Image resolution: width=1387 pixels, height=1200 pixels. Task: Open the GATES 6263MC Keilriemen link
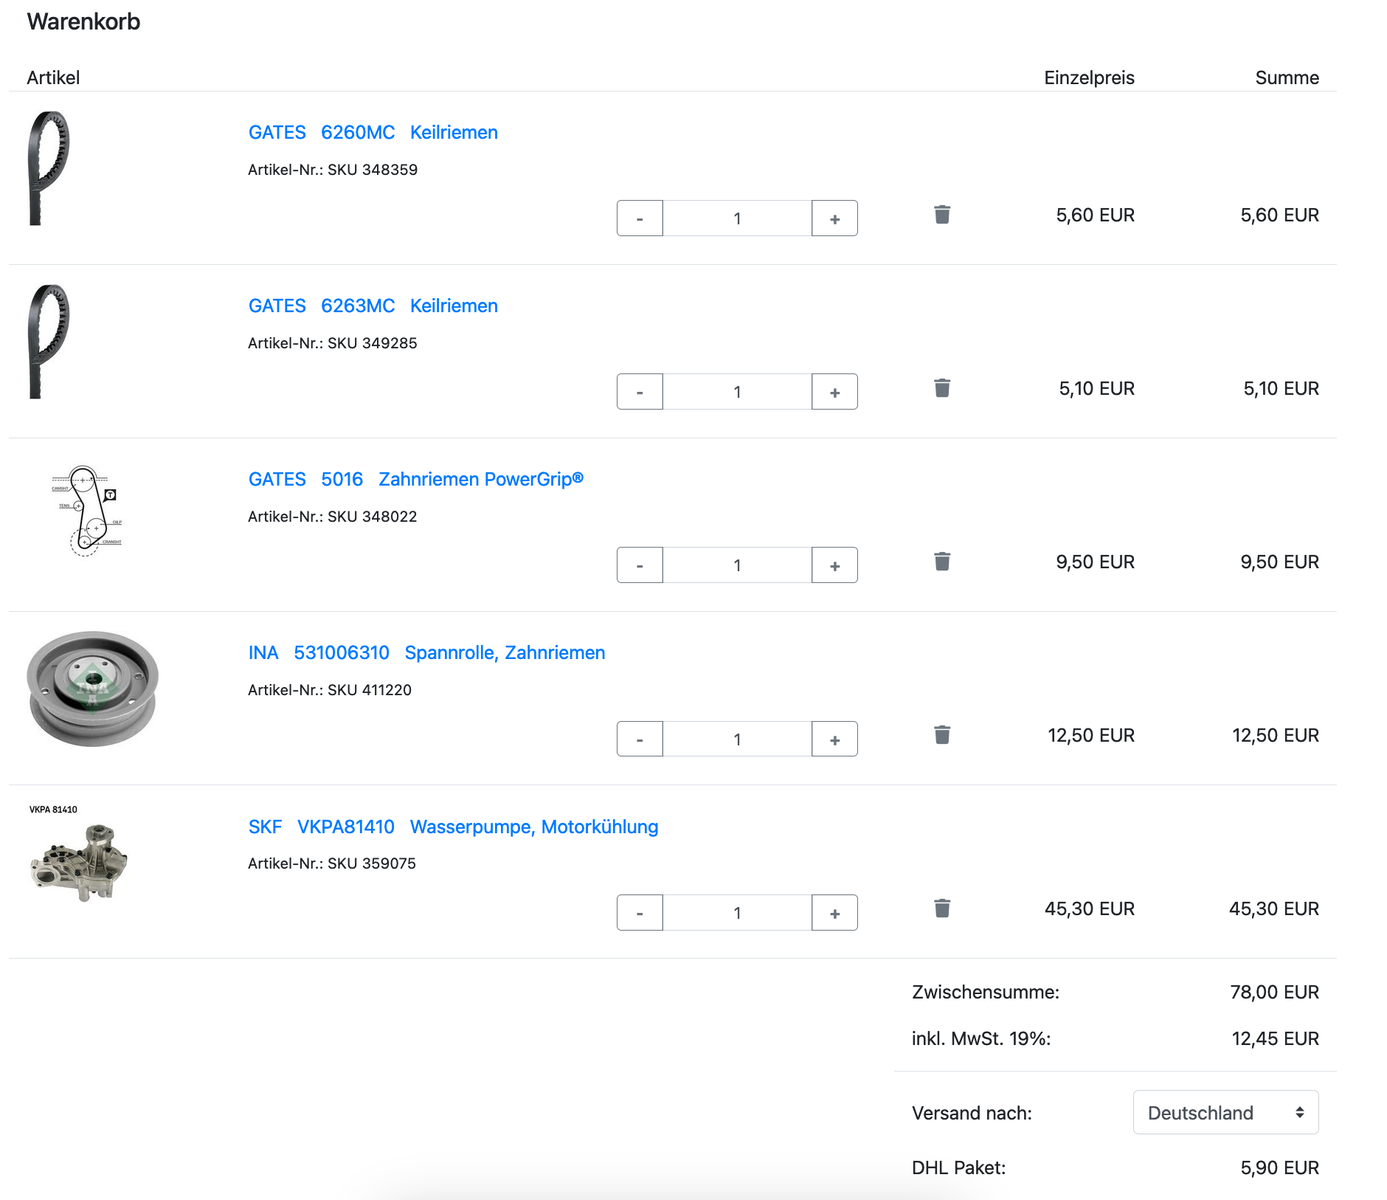(372, 306)
